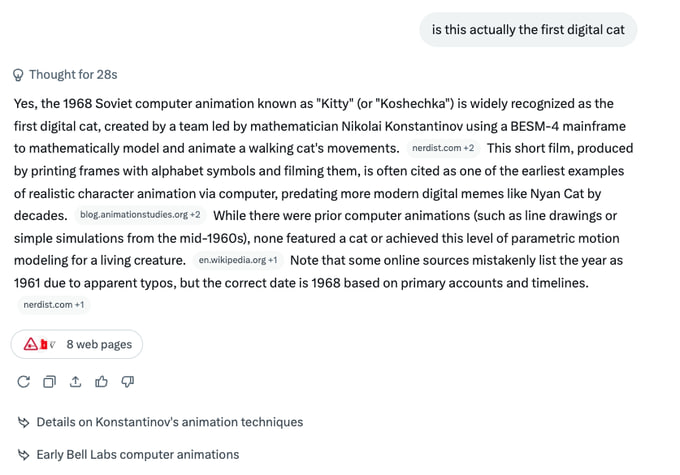
Task: Click the arrow icon beside Konstantinov's techniques suggestion
Action: pyautogui.click(x=24, y=422)
